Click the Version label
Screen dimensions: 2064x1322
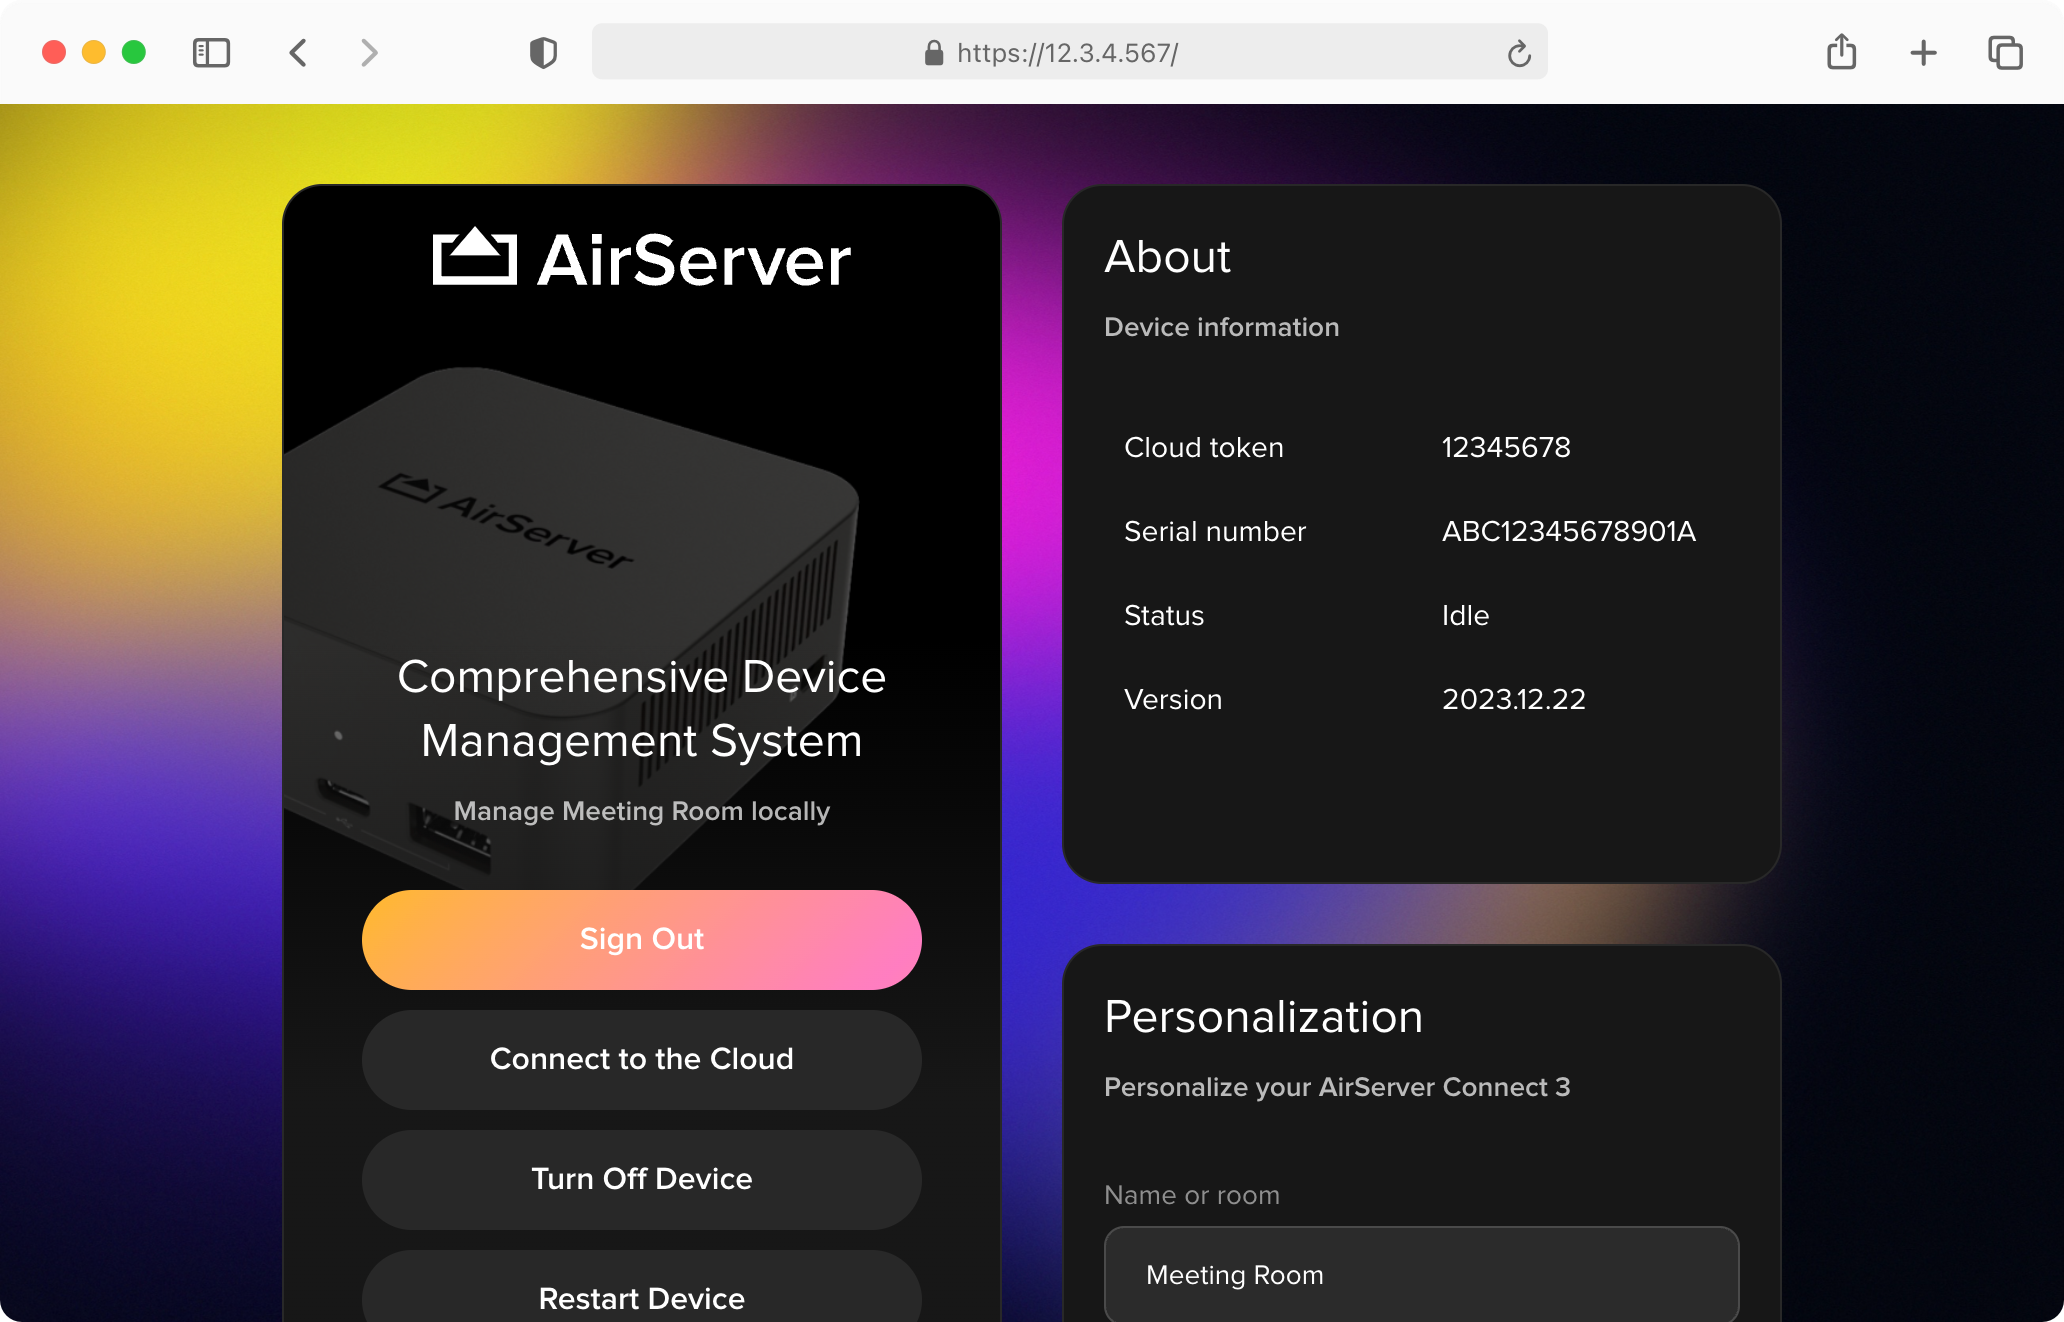click(x=1173, y=699)
